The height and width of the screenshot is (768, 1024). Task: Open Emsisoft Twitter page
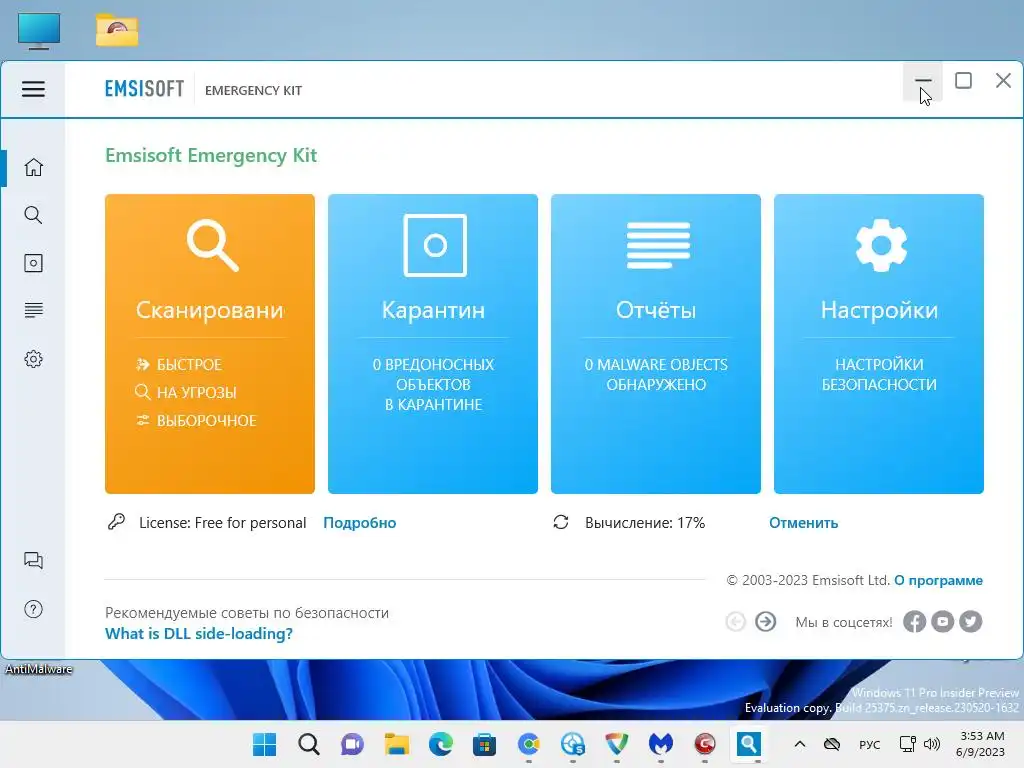coord(970,622)
